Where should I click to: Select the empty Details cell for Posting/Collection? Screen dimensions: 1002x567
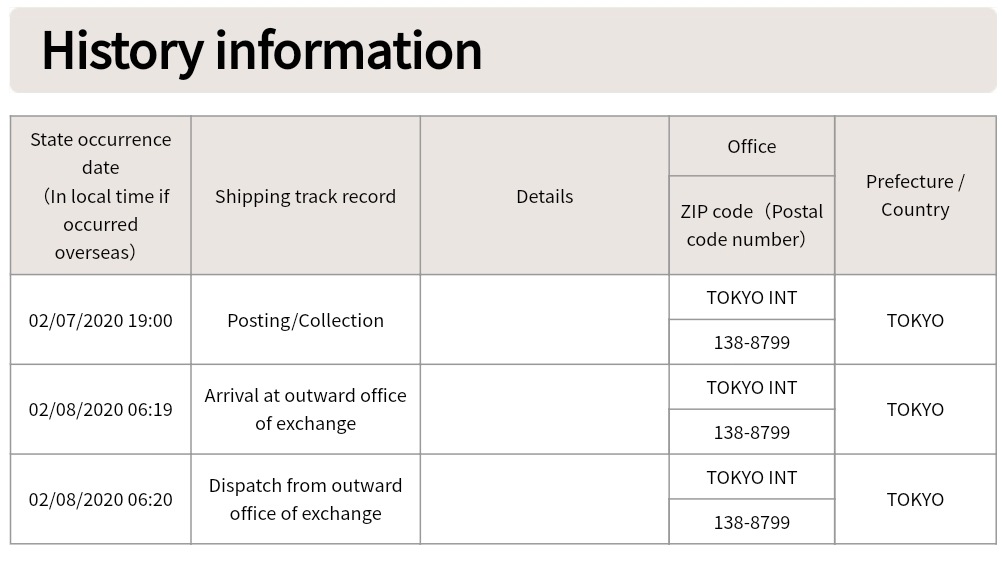544,320
